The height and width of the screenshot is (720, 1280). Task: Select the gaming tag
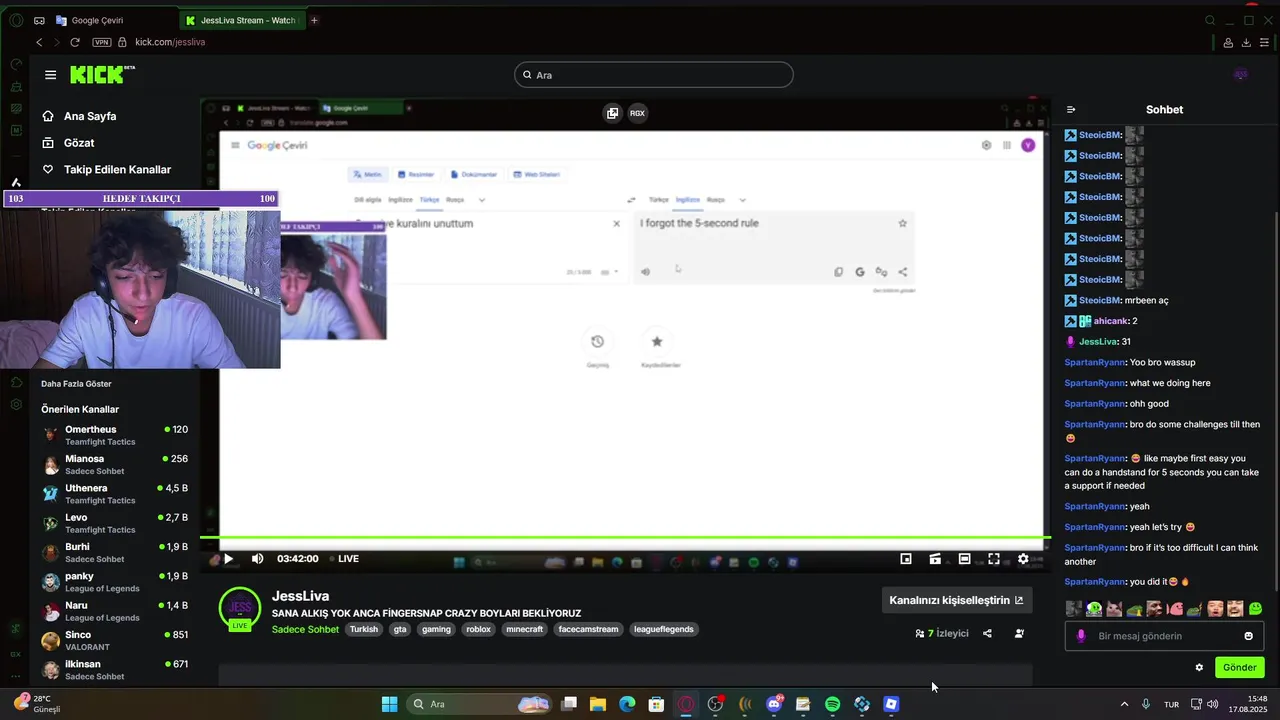tap(436, 629)
